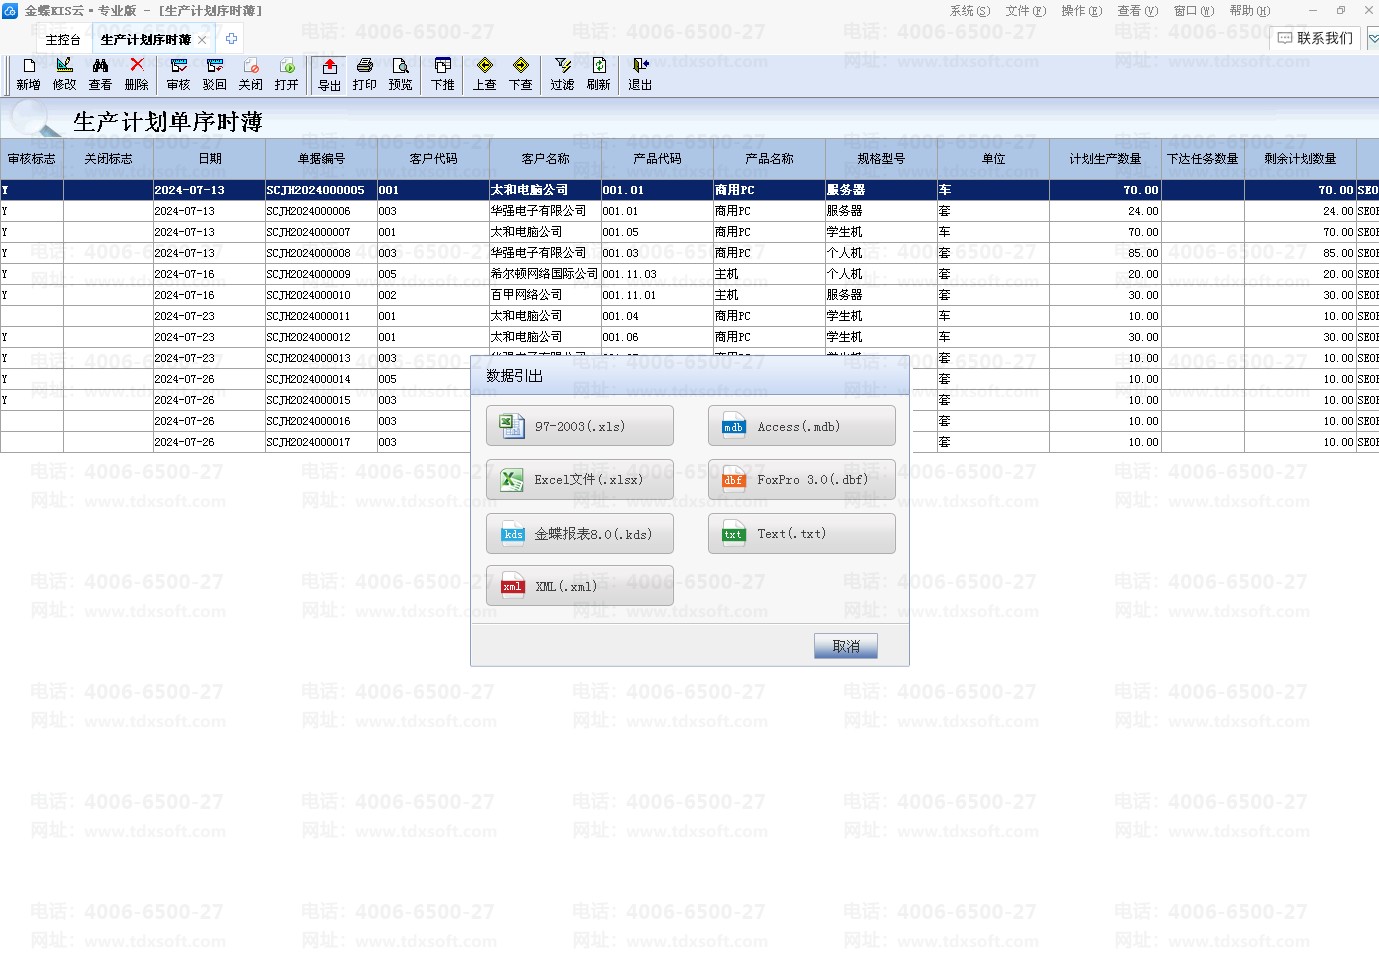
Task: Click the 上查 (Trace up) toolbar icon
Action: click(485, 75)
